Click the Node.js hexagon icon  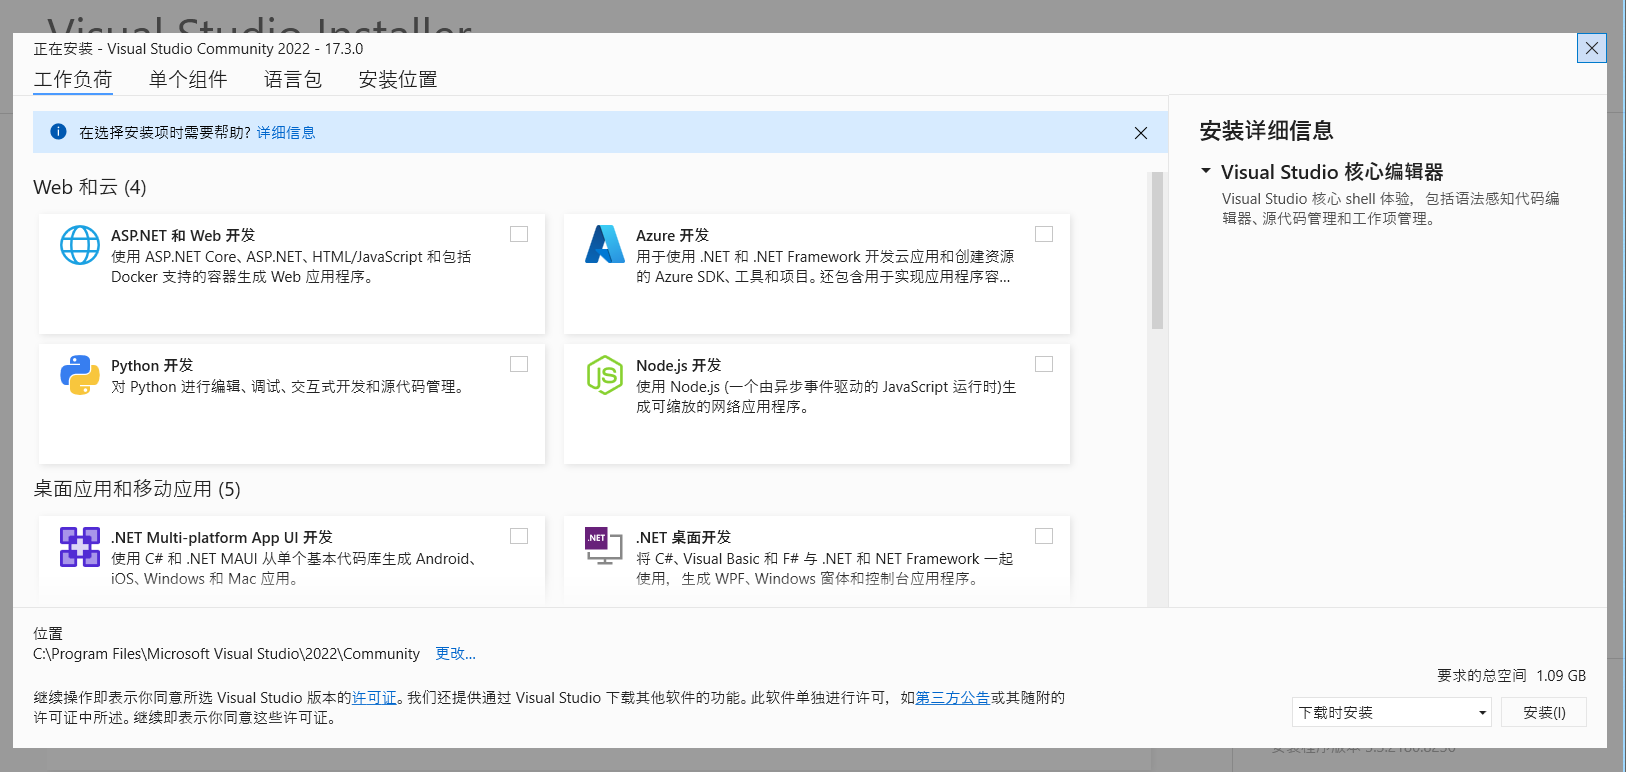point(605,375)
